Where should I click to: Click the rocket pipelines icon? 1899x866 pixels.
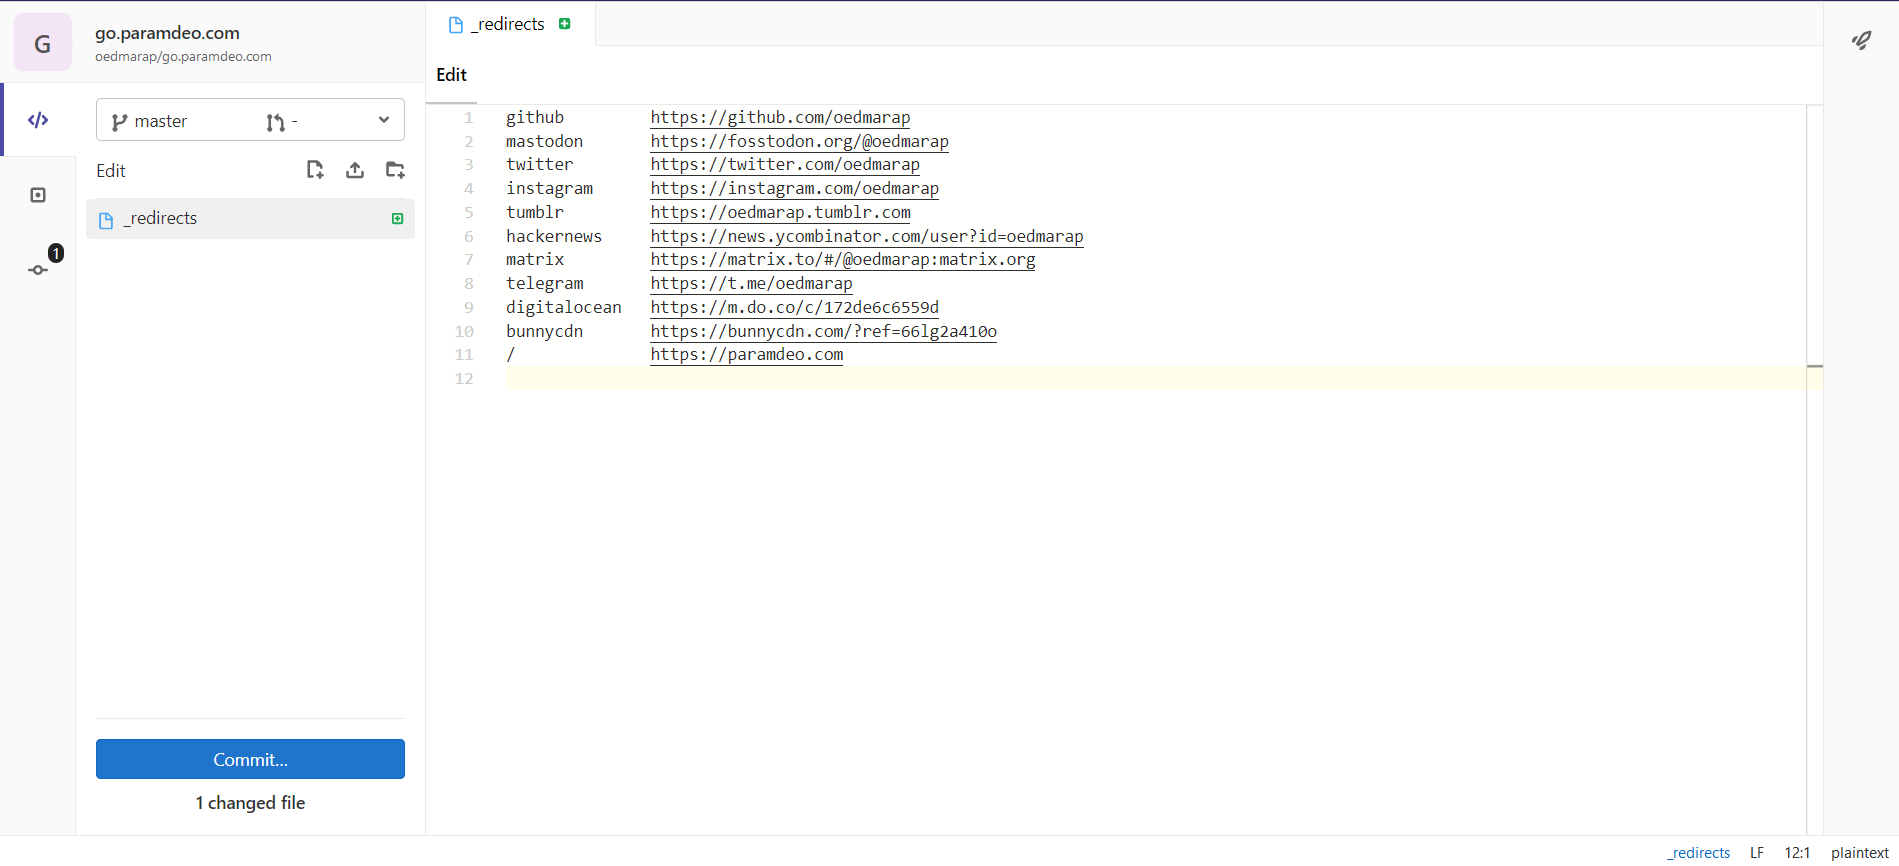point(1861,40)
